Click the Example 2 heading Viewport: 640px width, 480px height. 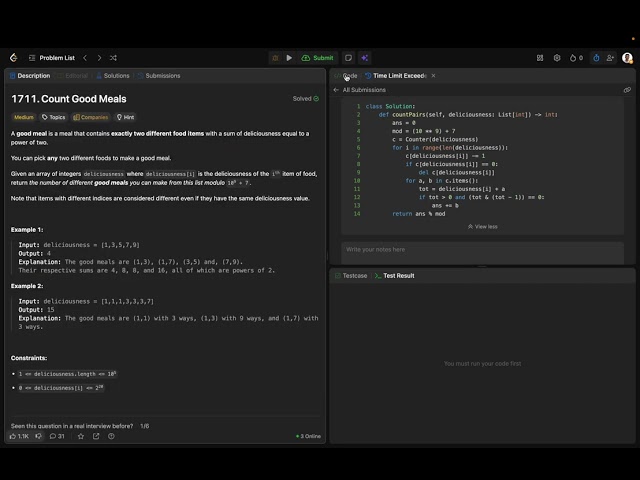tap(27, 286)
